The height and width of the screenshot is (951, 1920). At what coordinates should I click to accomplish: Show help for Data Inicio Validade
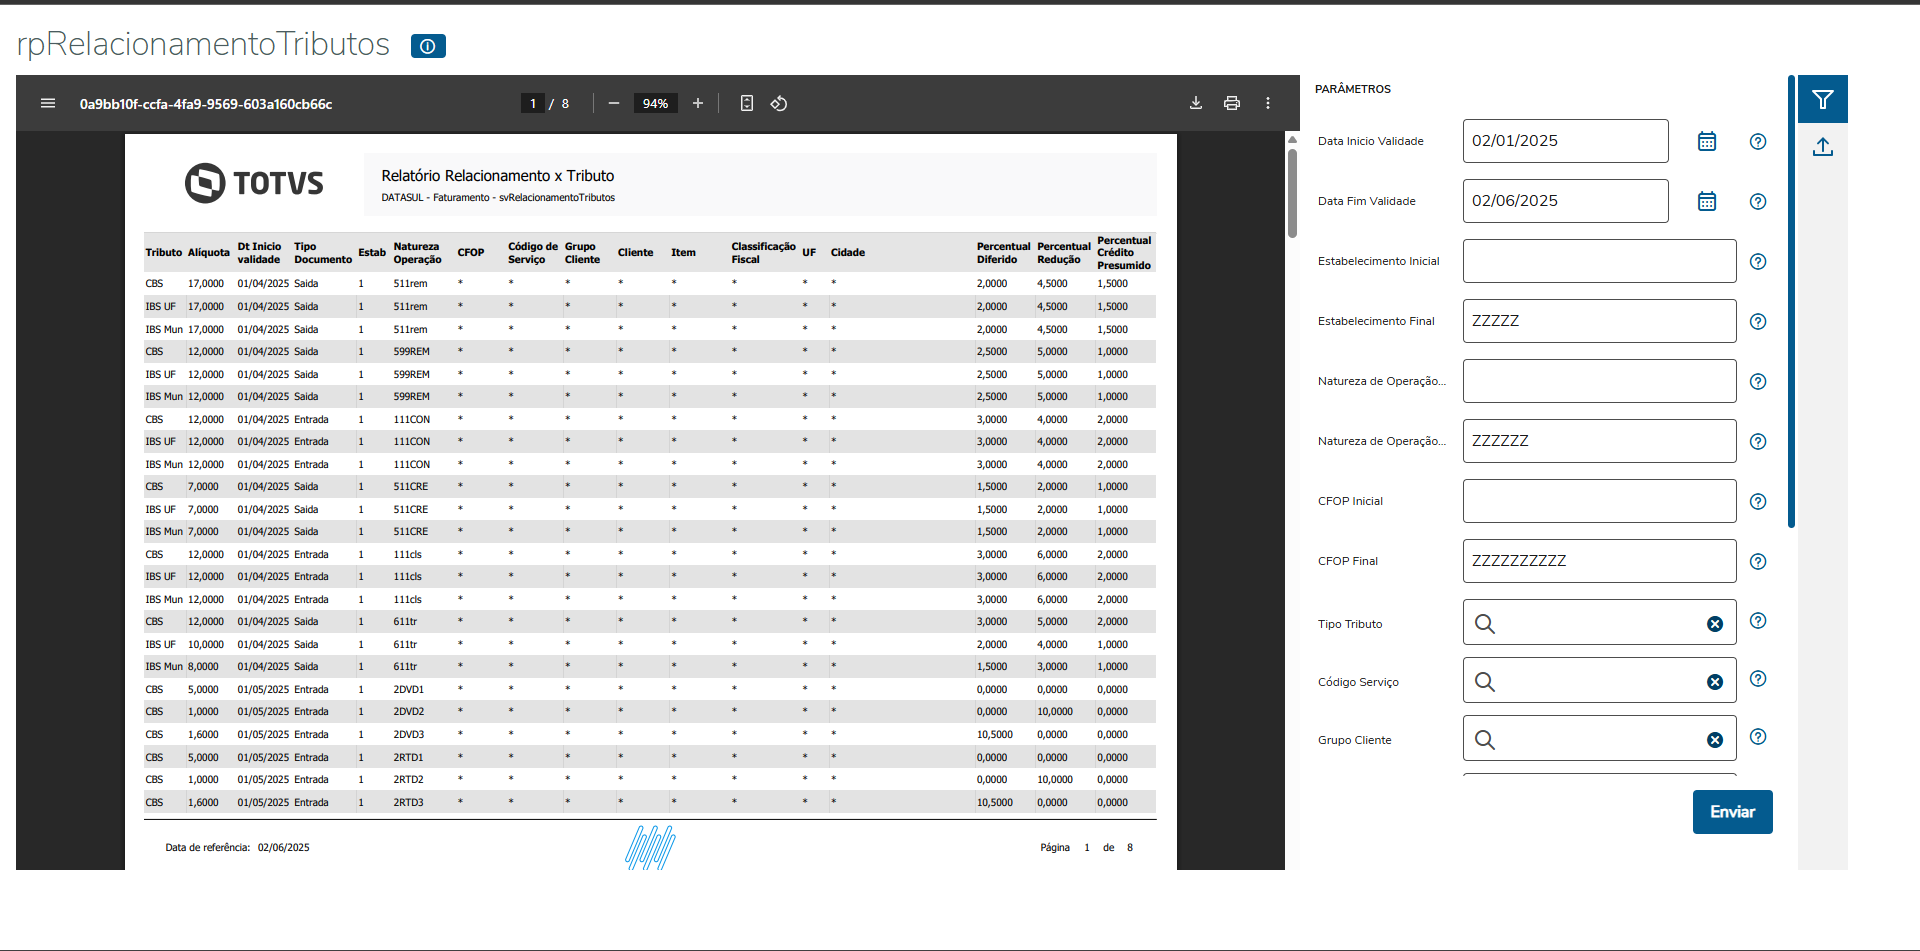pos(1758,141)
